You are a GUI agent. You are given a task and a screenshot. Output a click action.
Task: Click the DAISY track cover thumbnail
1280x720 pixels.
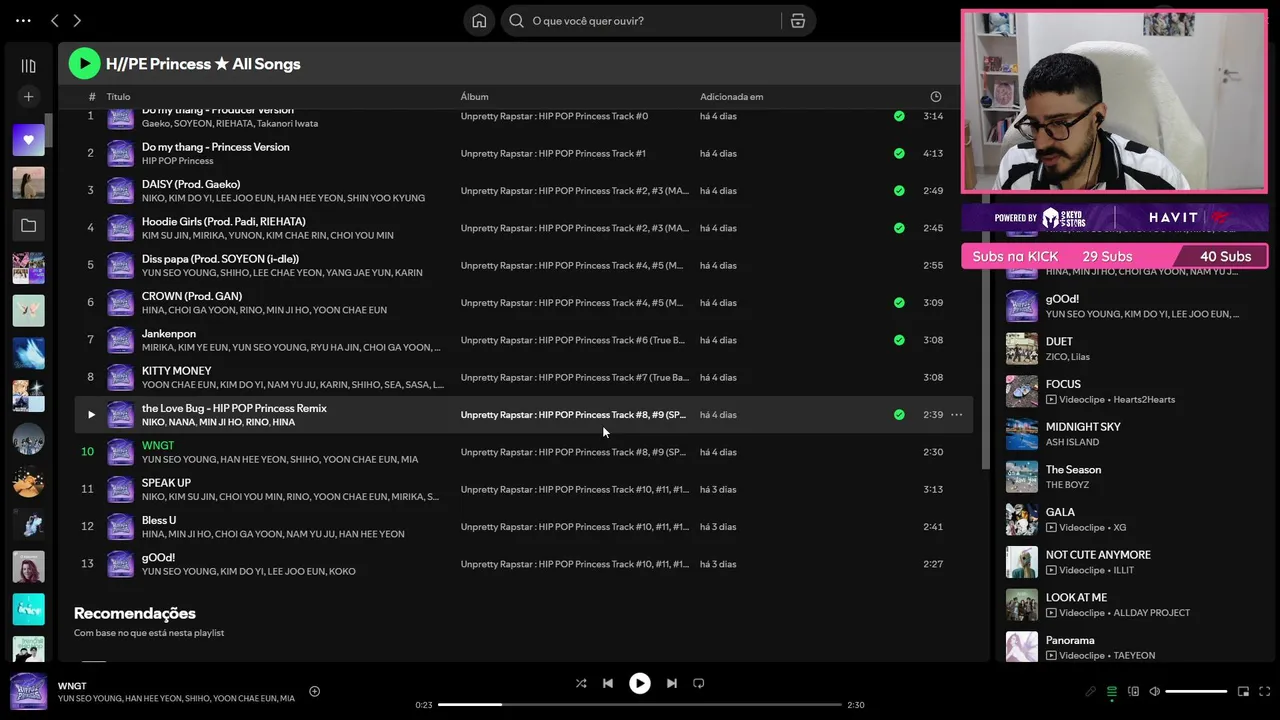[121, 191]
